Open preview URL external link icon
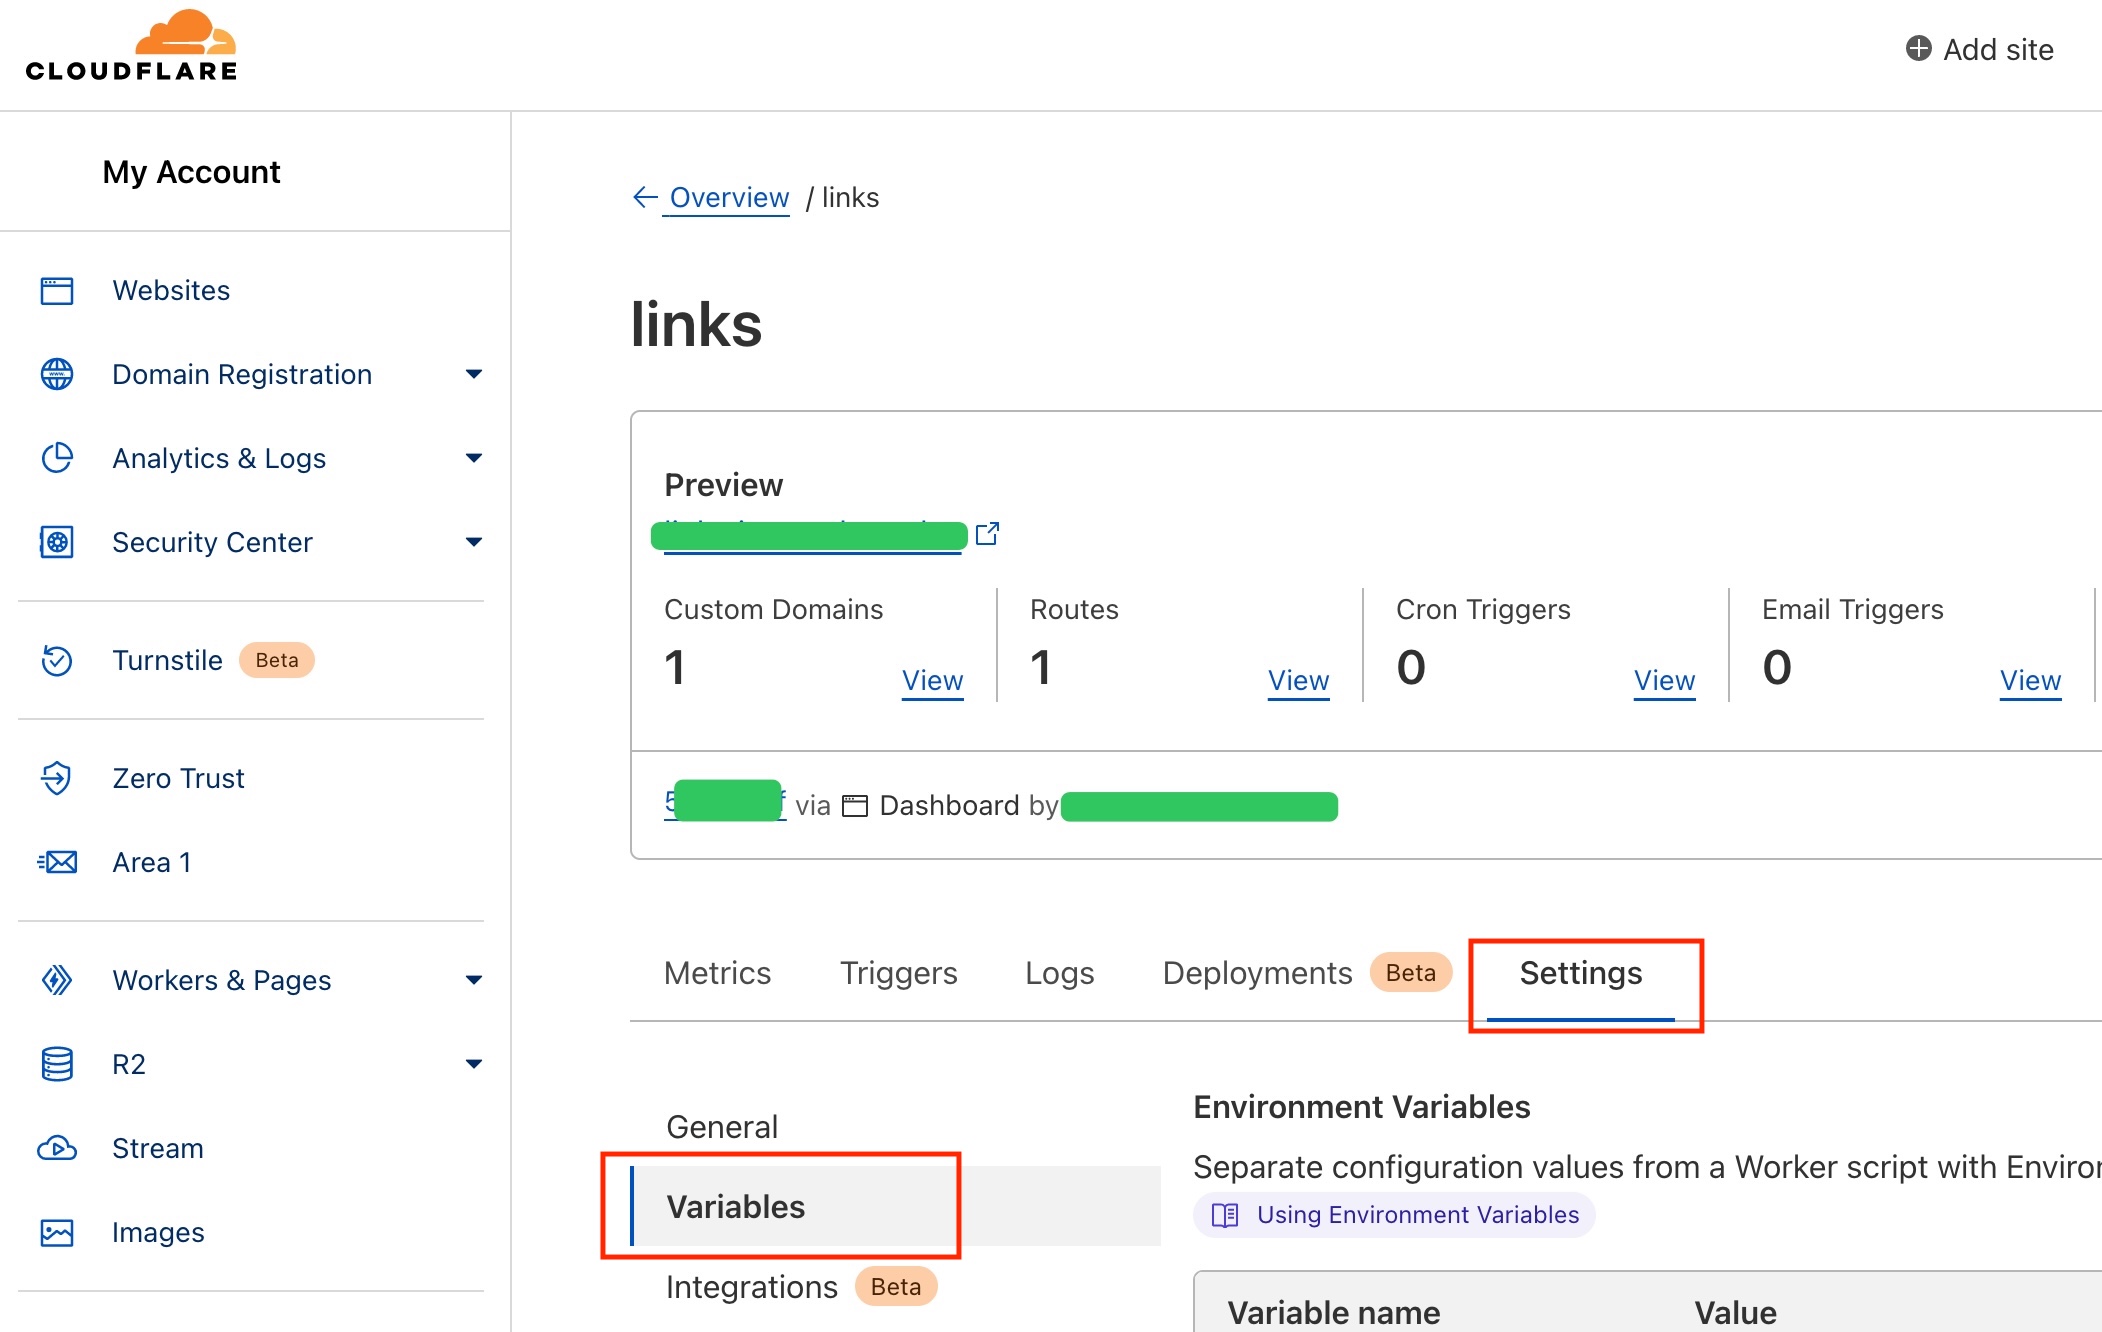The height and width of the screenshot is (1332, 2102). point(987,534)
